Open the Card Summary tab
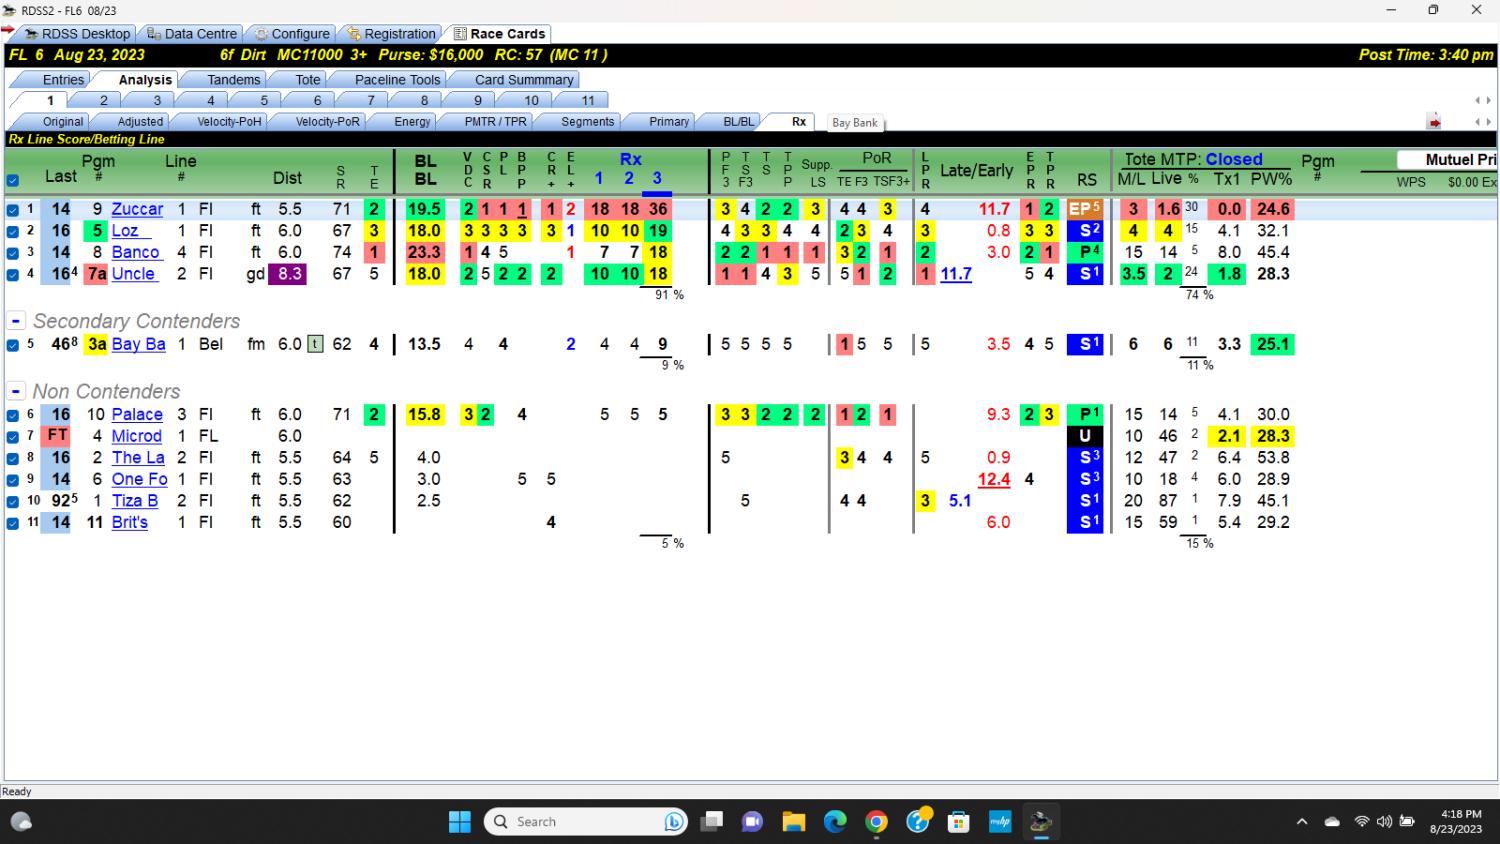Screen dimensions: 1500x844 point(524,79)
